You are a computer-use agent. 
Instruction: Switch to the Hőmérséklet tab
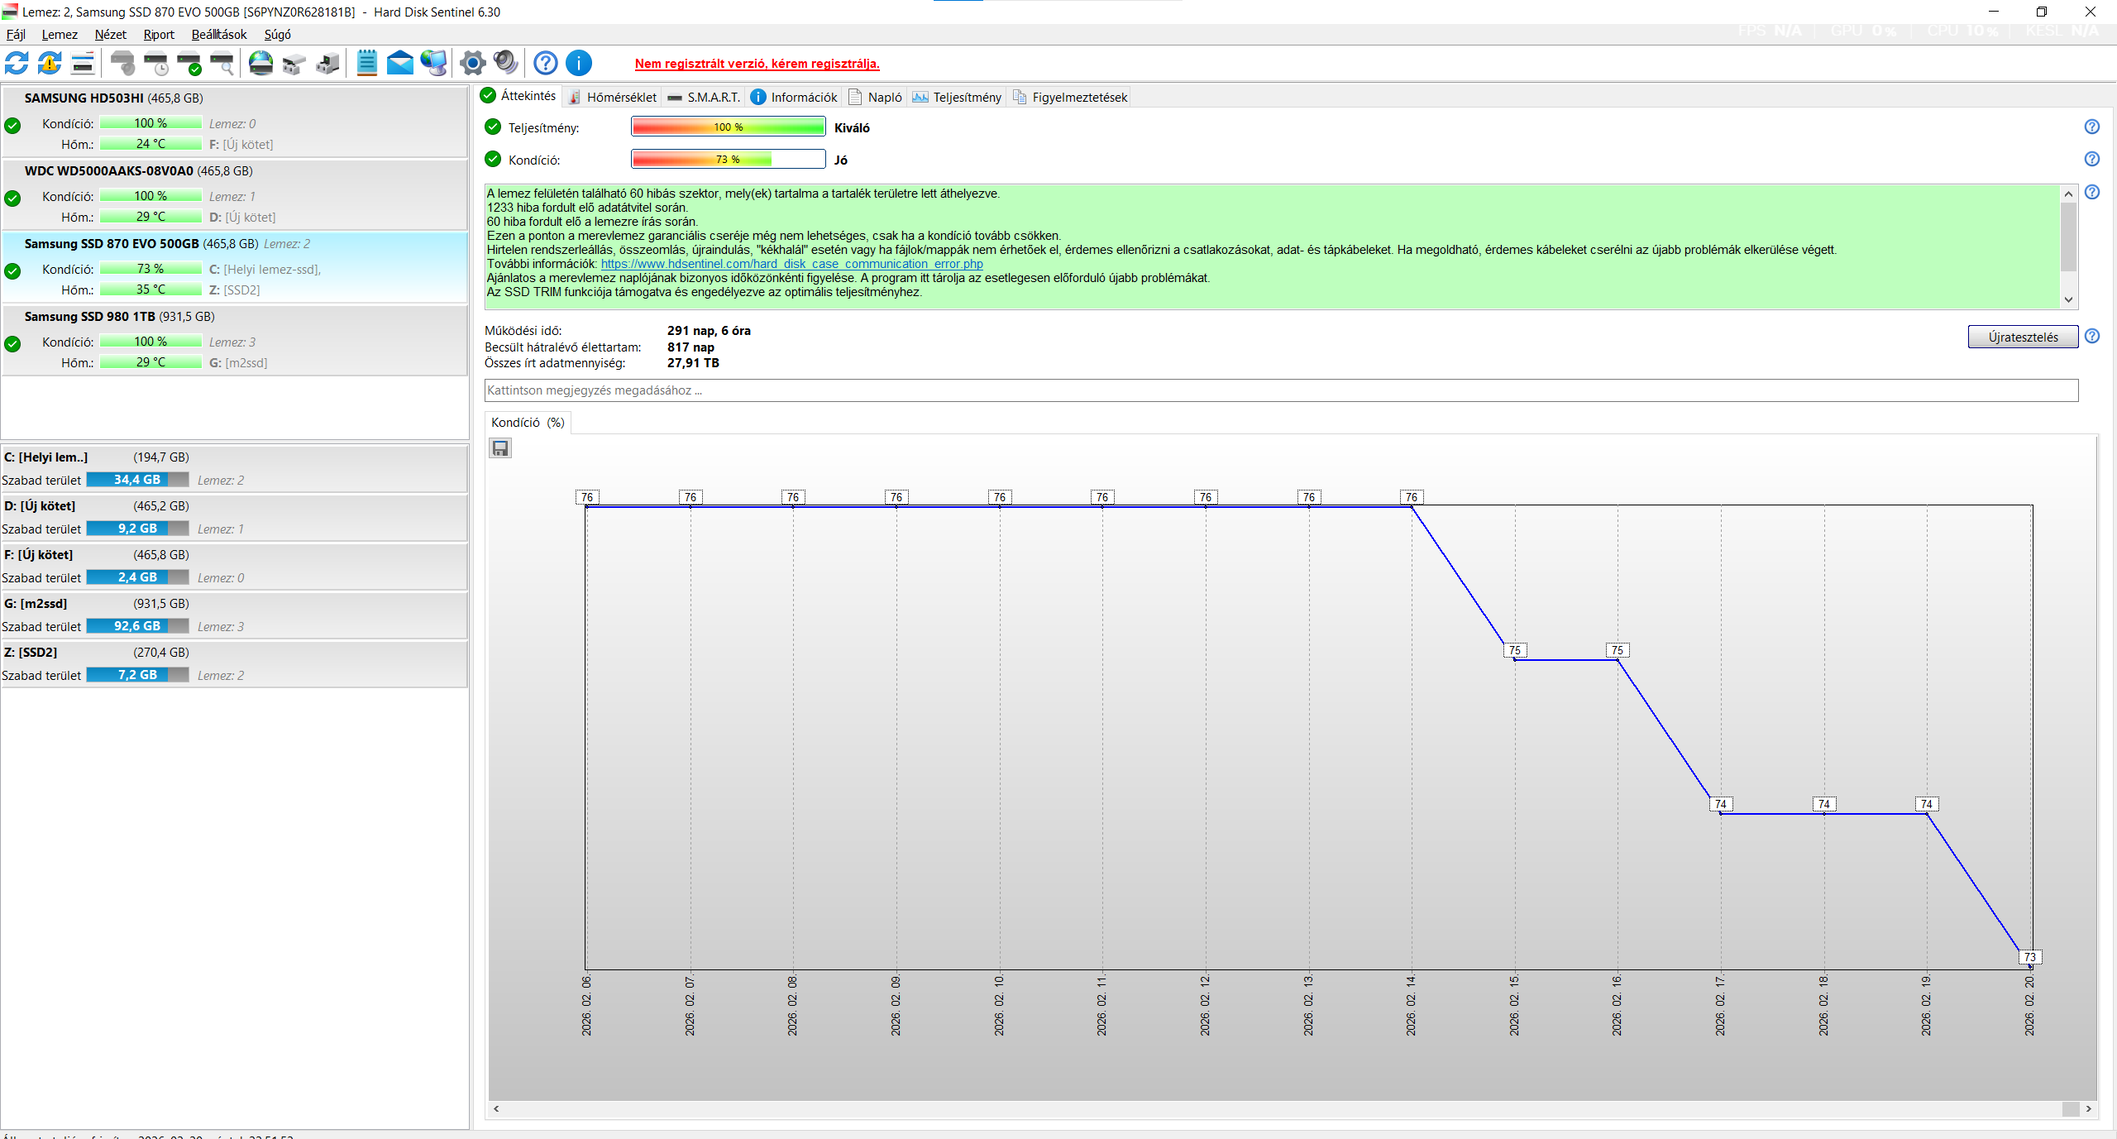(612, 97)
